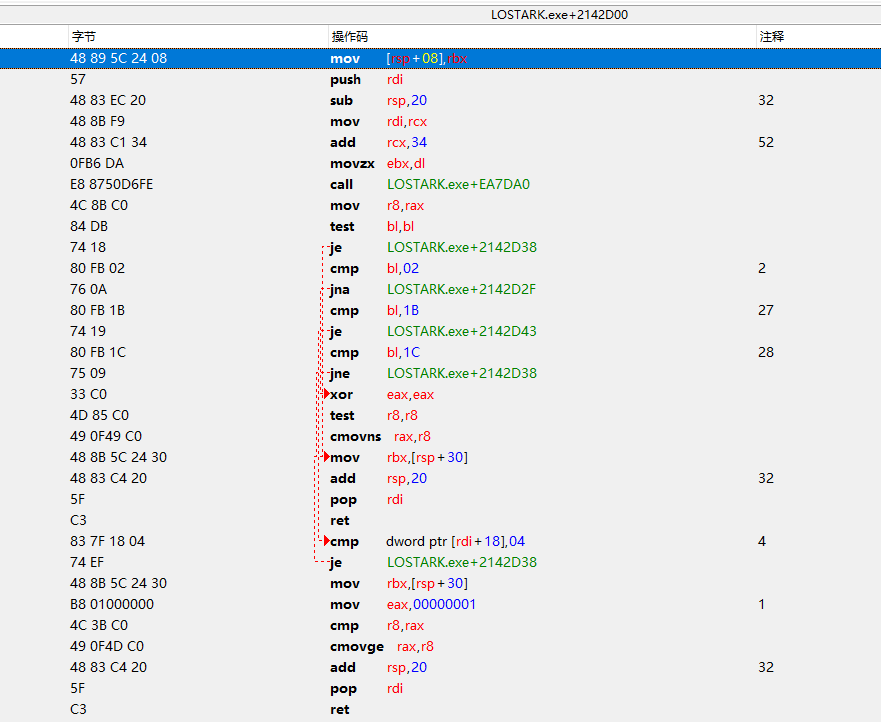Click bytes B8 01000000
This screenshot has height=722, width=881.
pos(112,605)
